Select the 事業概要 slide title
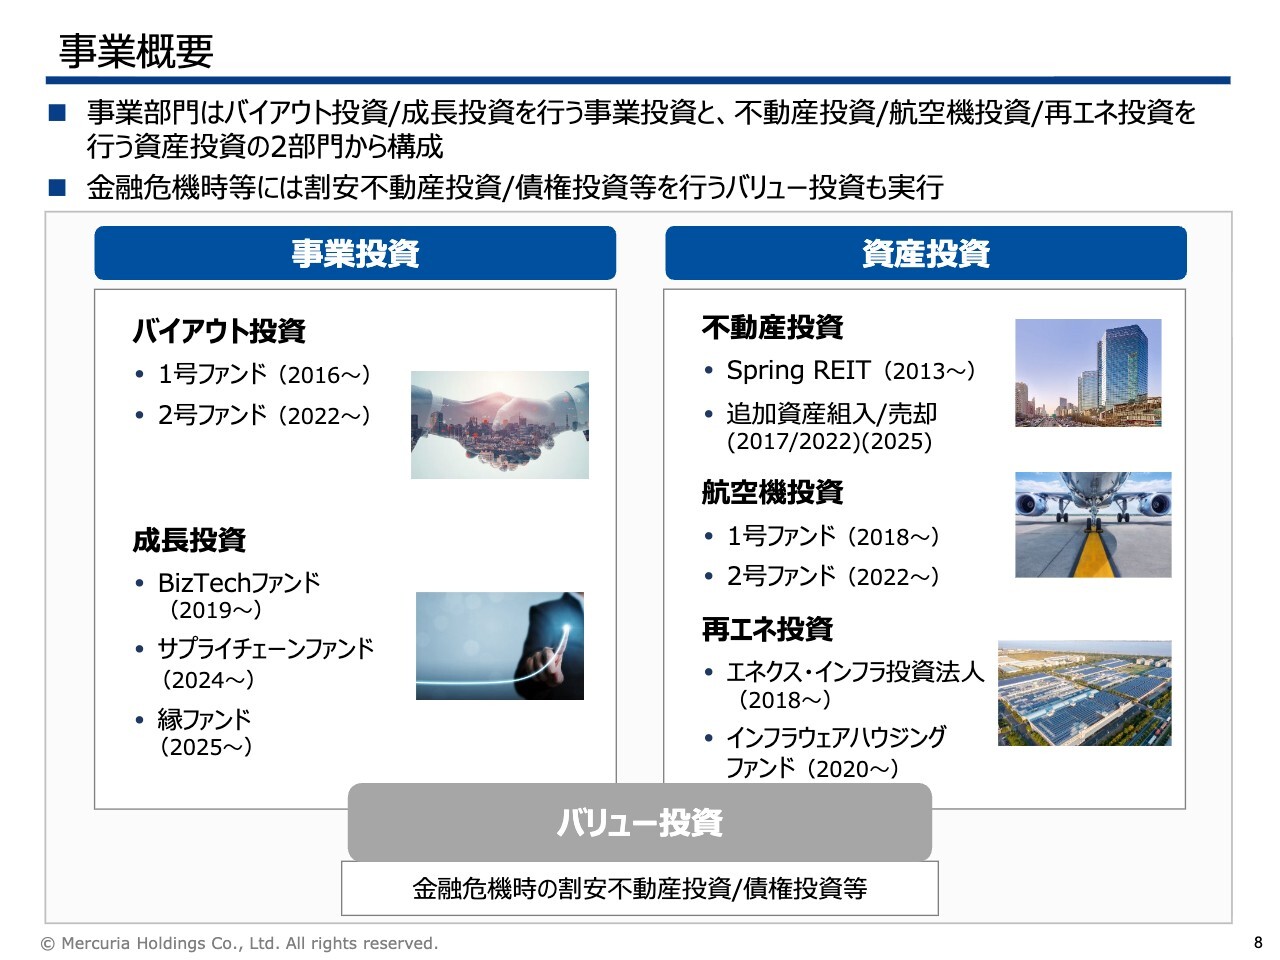The image size is (1280, 960). (x=136, y=50)
